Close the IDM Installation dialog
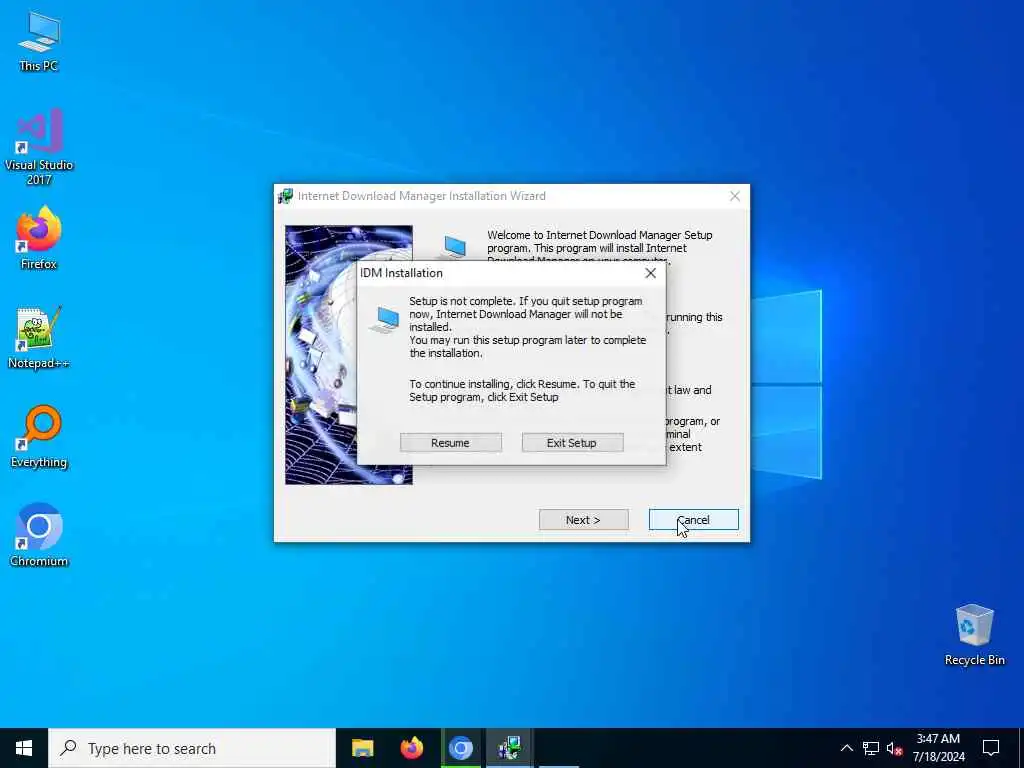The width and height of the screenshot is (1024, 768). (650, 273)
